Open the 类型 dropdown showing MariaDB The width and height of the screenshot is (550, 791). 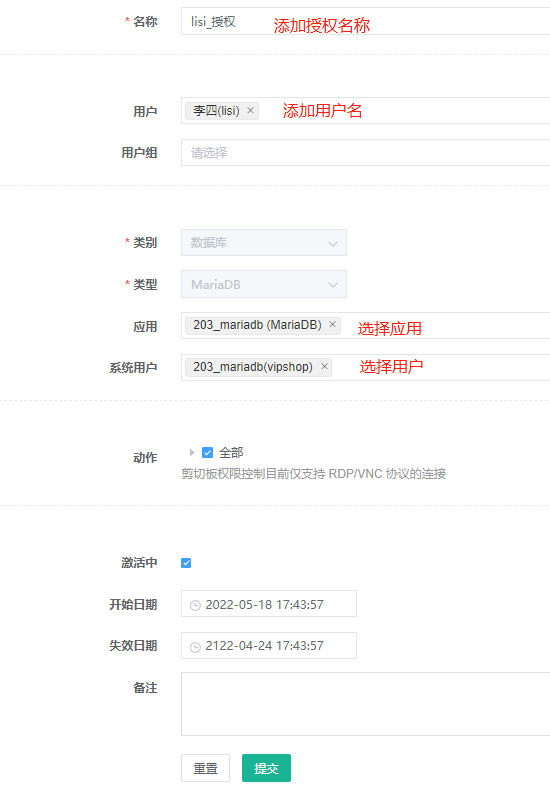[x=264, y=284]
